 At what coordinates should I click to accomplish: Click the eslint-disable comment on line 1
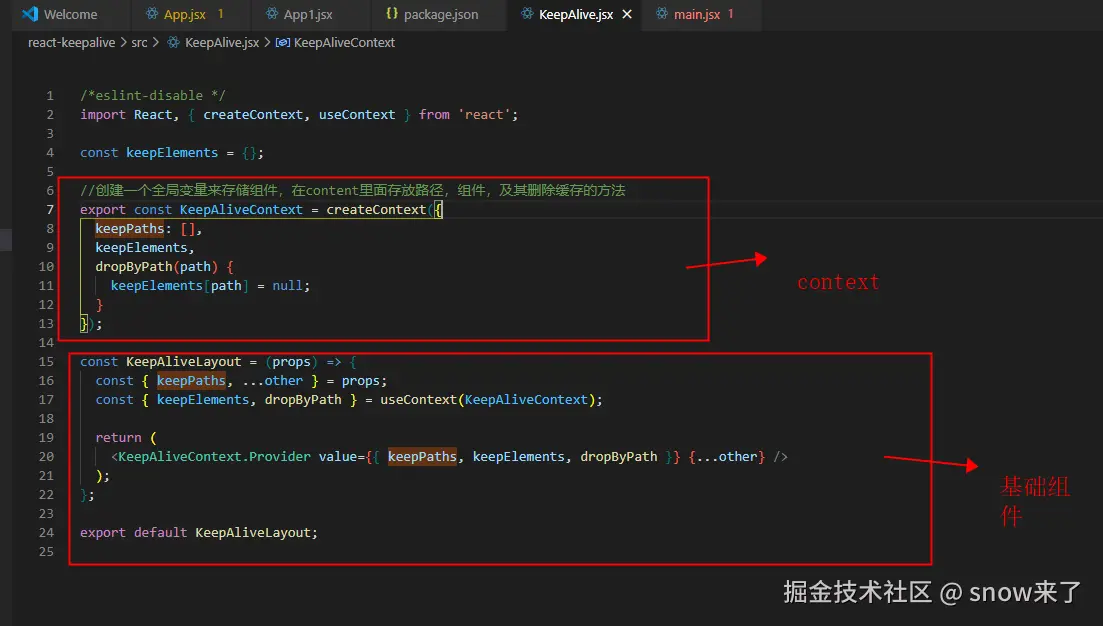(x=153, y=95)
